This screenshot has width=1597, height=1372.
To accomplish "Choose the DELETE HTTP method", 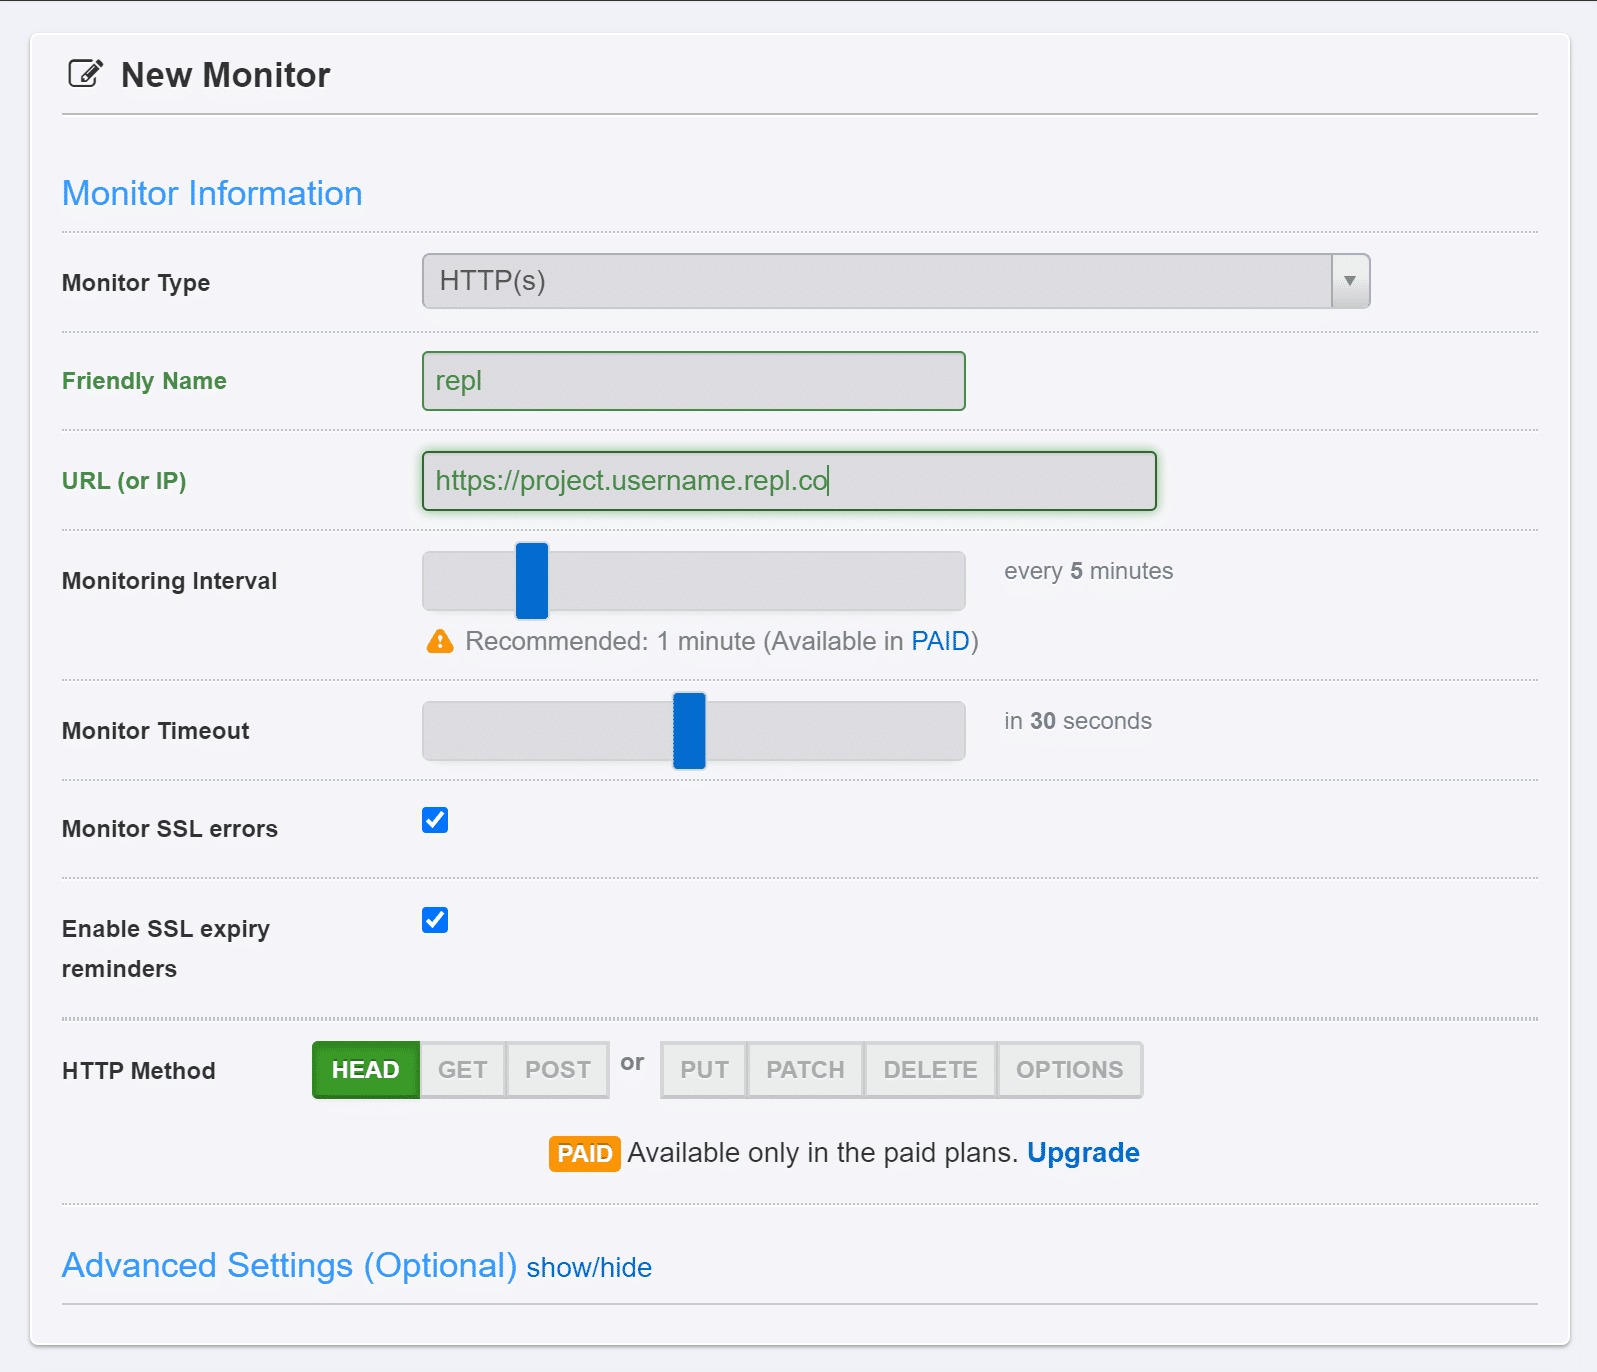I will coord(930,1070).
